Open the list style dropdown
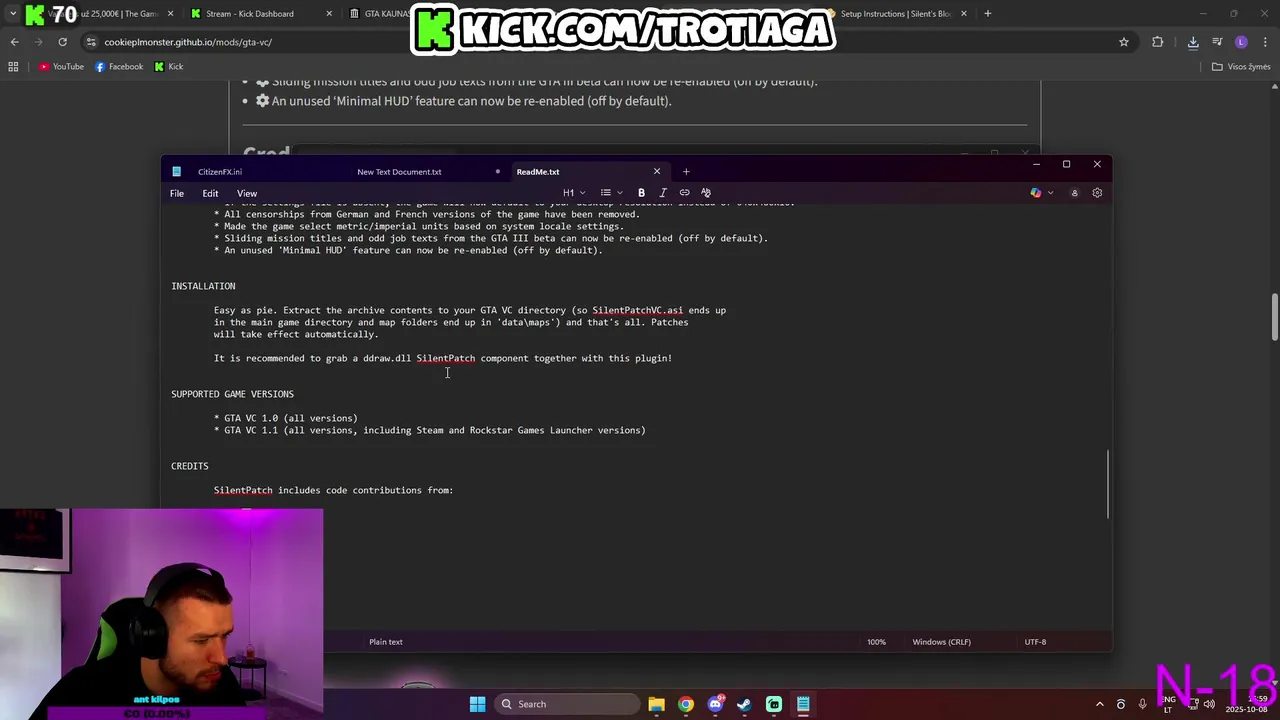Image resolution: width=1280 pixels, height=720 pixels. tap(612, 192)
